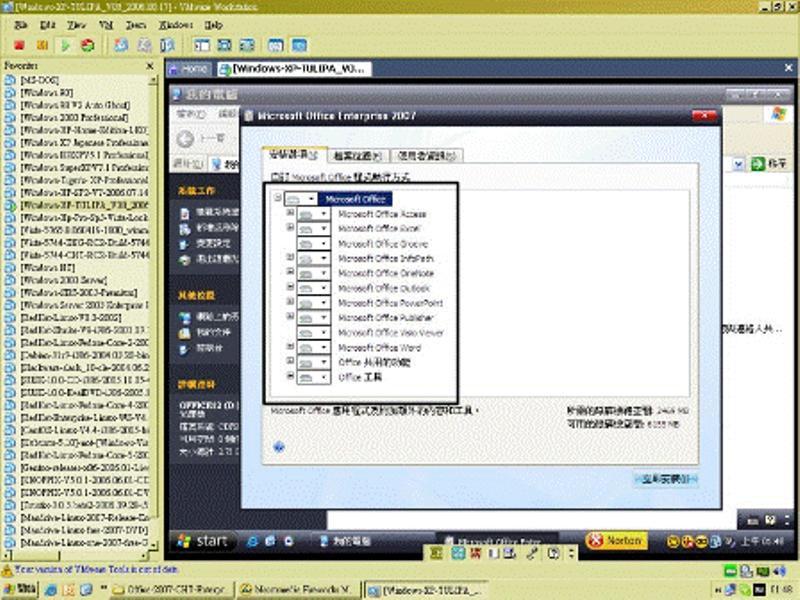
Task: Select the [Windows 2003 Server] favorite entry
Action: pyautogui.click(x=63, y=280)
